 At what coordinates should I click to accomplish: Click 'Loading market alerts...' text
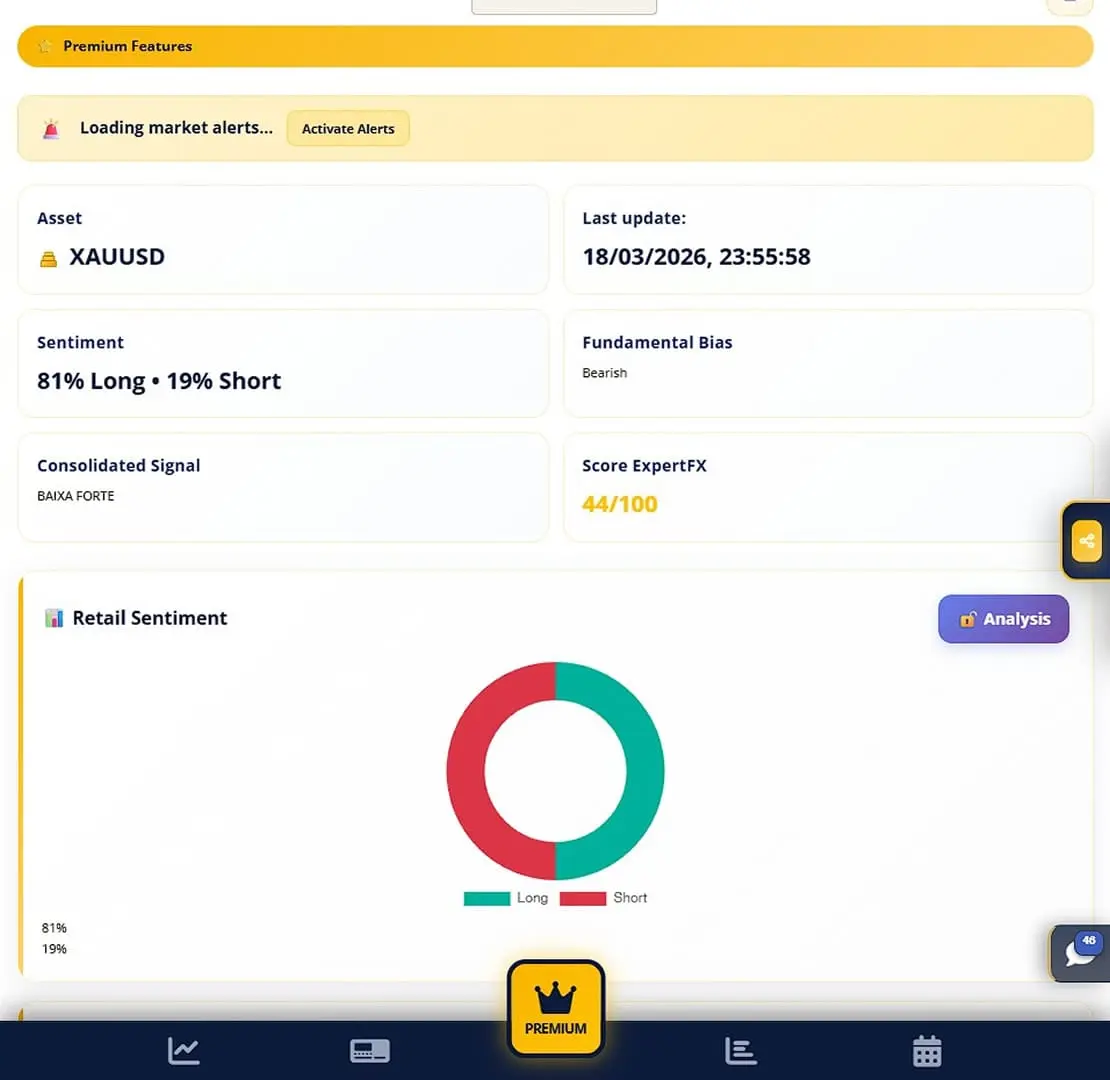click(176, 127)
